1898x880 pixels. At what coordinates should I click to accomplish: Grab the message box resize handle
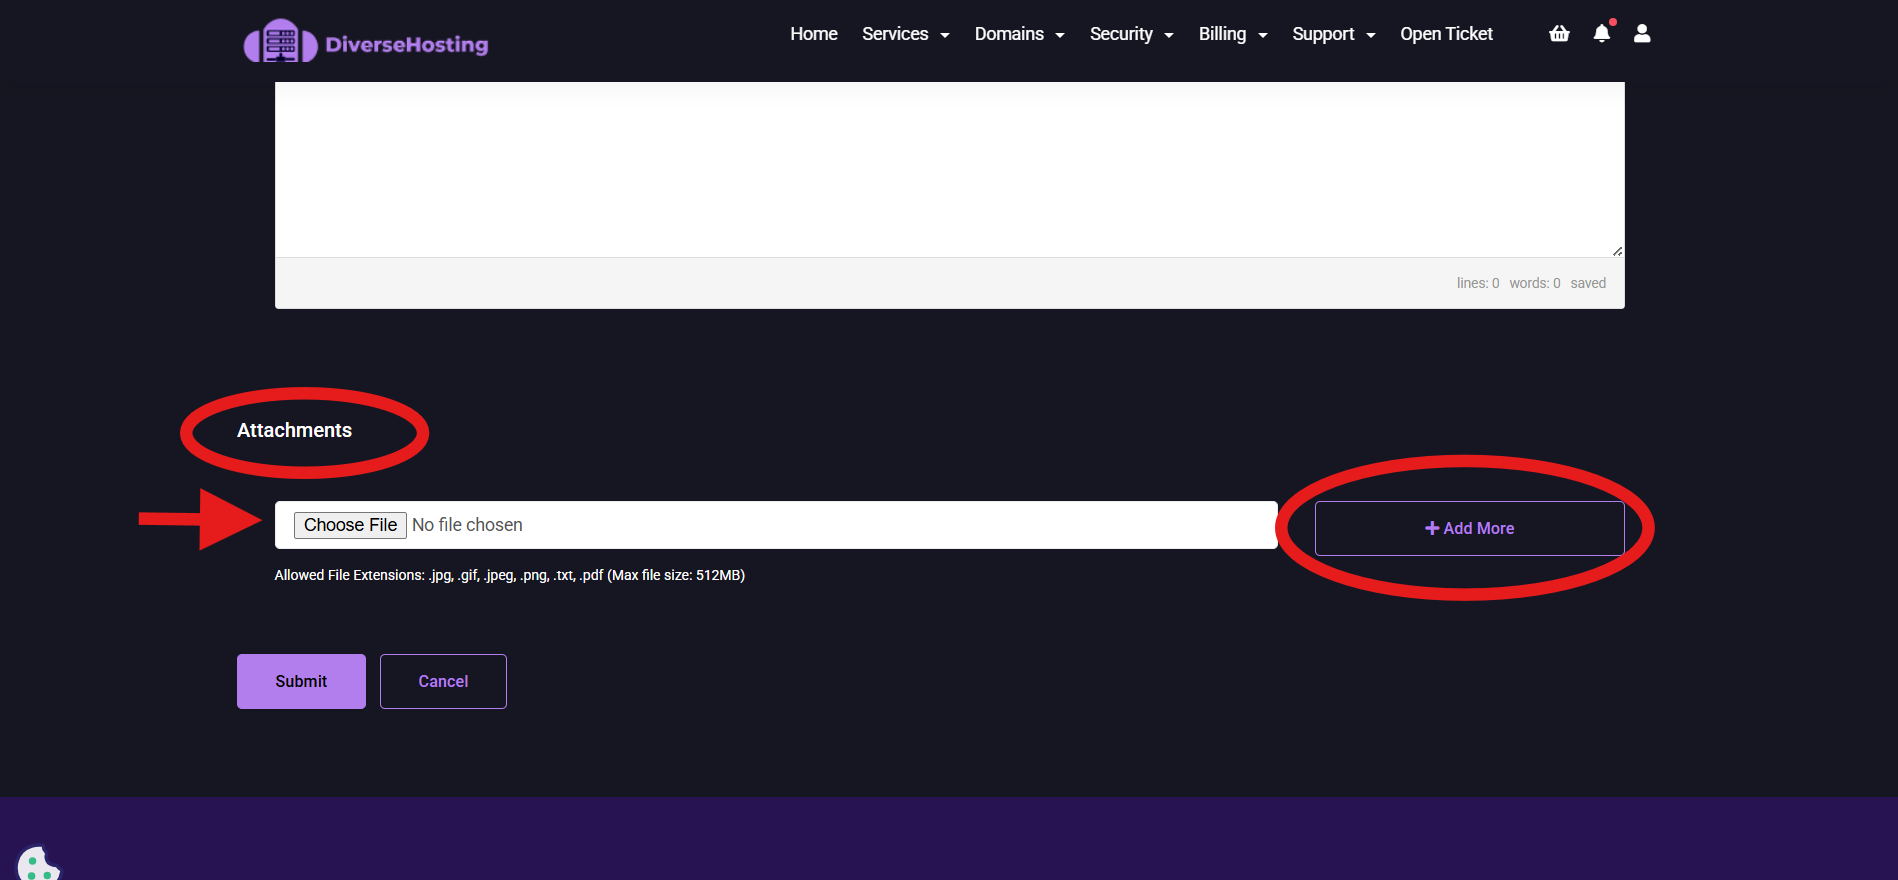[x=1617, y=251]
